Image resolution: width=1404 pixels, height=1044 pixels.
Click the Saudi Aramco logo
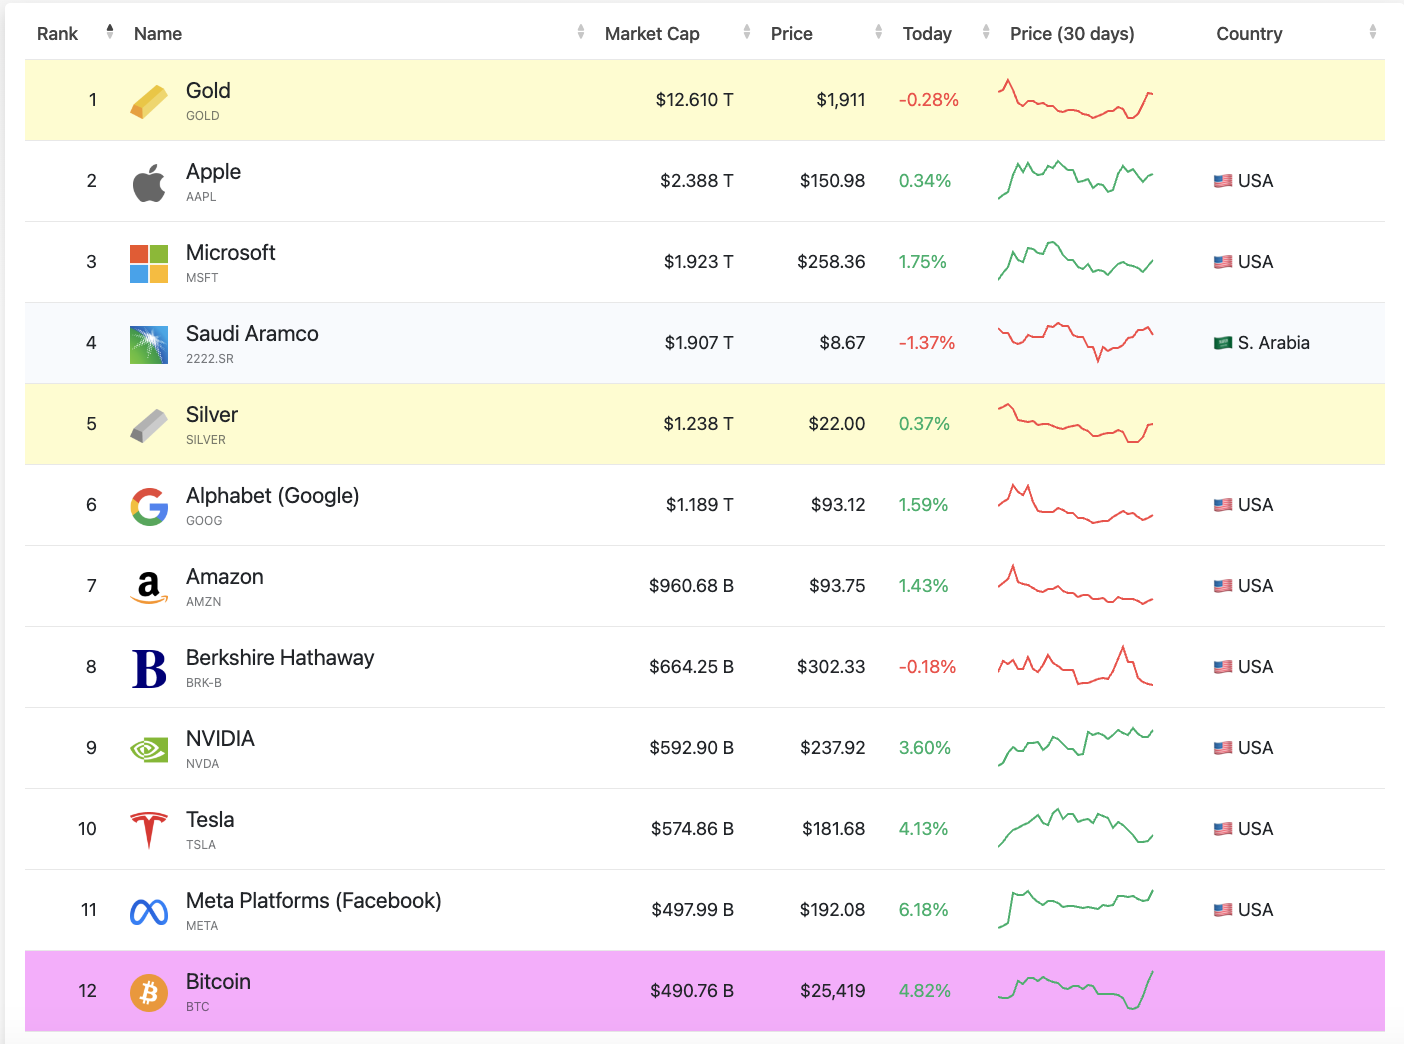(x=149, y=344)
